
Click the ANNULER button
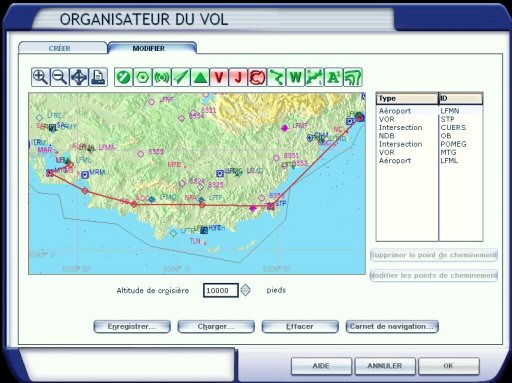tap(385, 366)
